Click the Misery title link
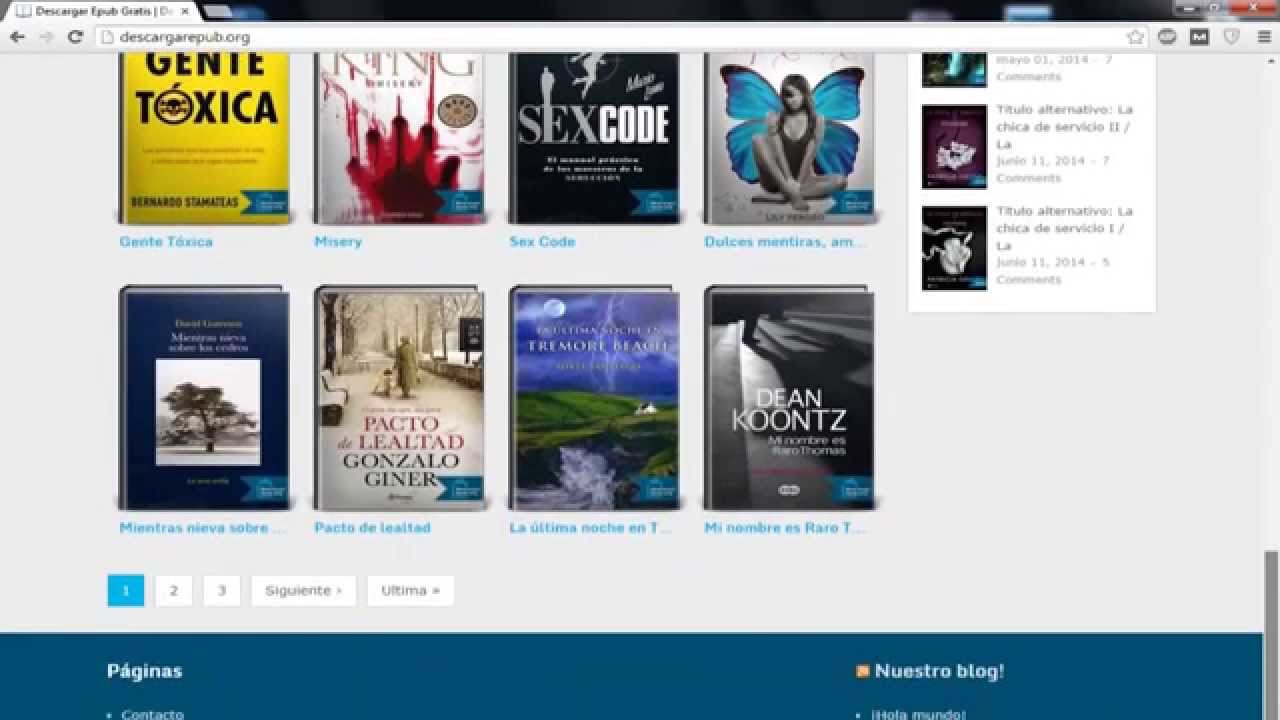 point(338,242)
